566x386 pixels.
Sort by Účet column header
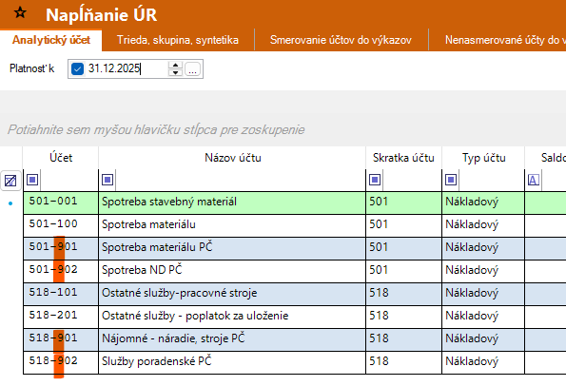pyautogui.click(x=61, y=158)
